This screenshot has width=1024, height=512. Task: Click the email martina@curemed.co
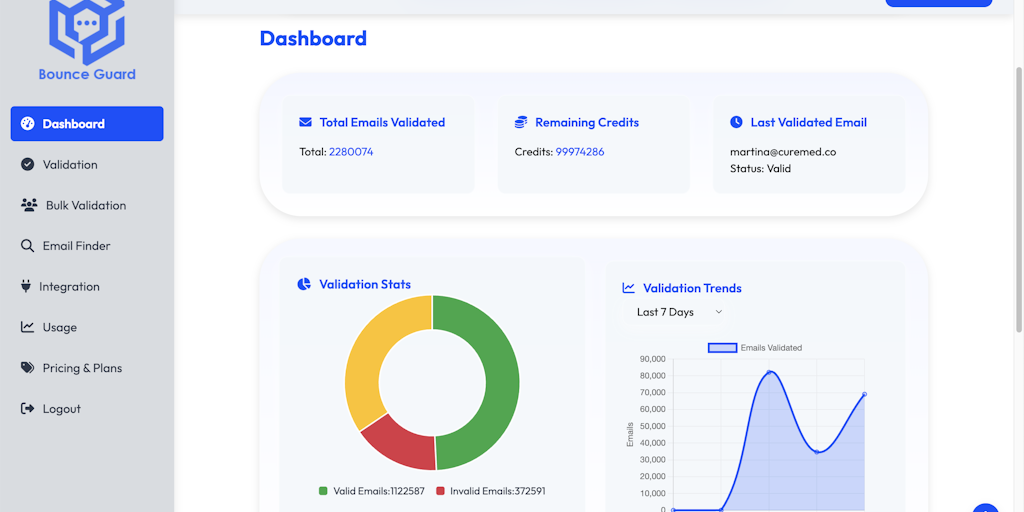pyautogui.click(x=783, y=152)
